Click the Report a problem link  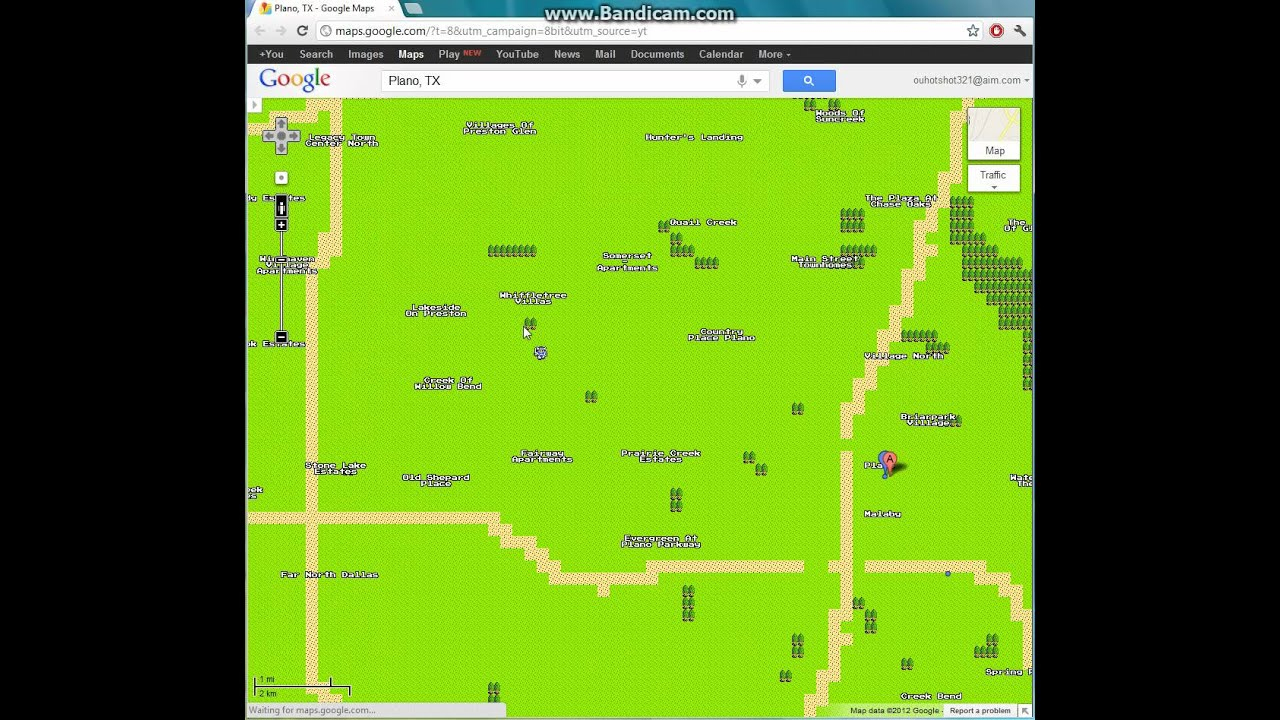979,711
